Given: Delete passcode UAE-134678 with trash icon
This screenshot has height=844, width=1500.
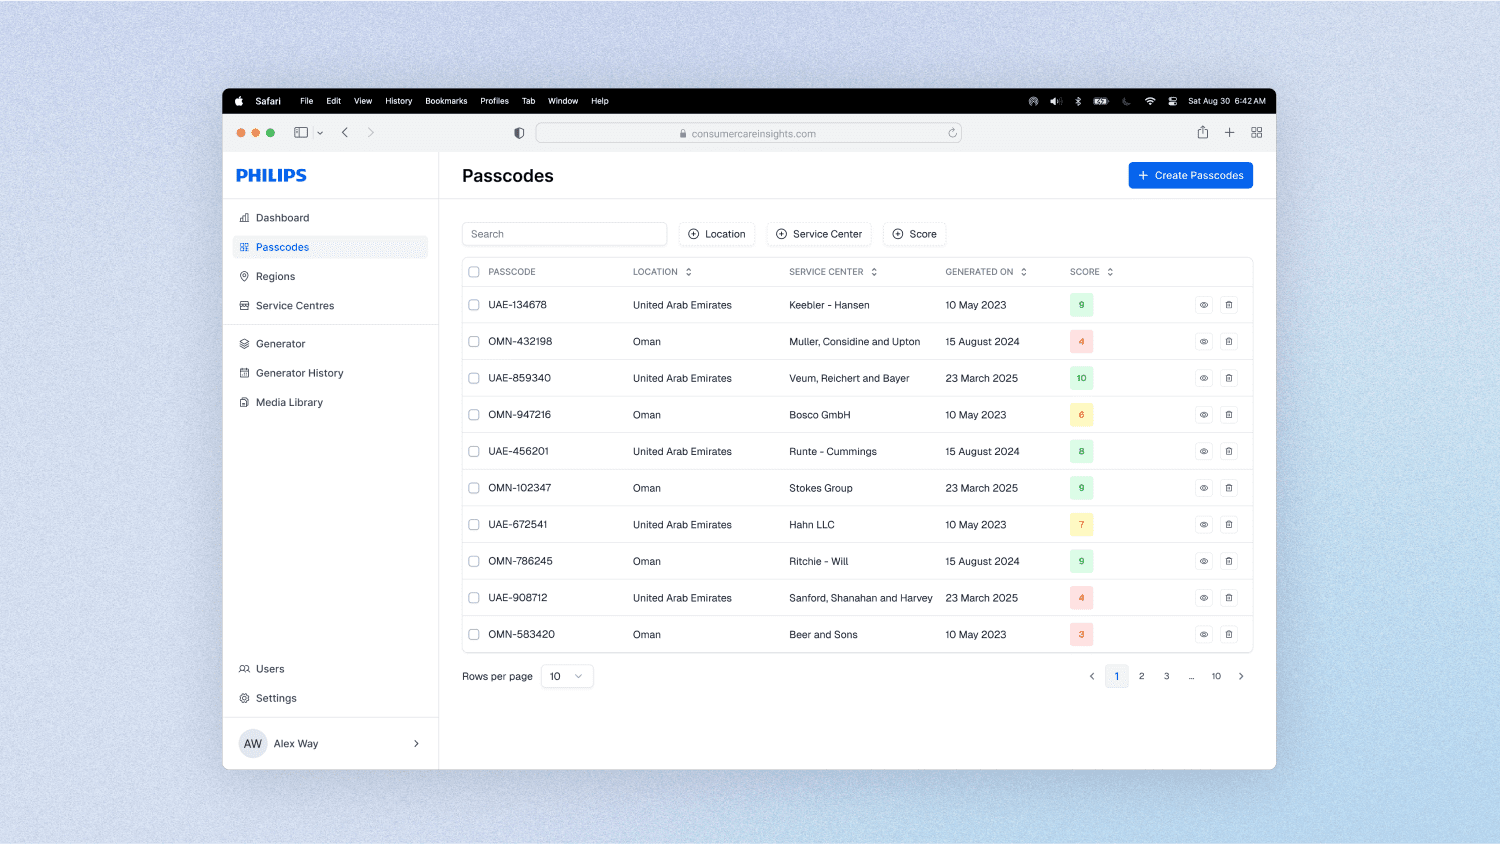Looking at the screenshot, I should point(1229,305).
